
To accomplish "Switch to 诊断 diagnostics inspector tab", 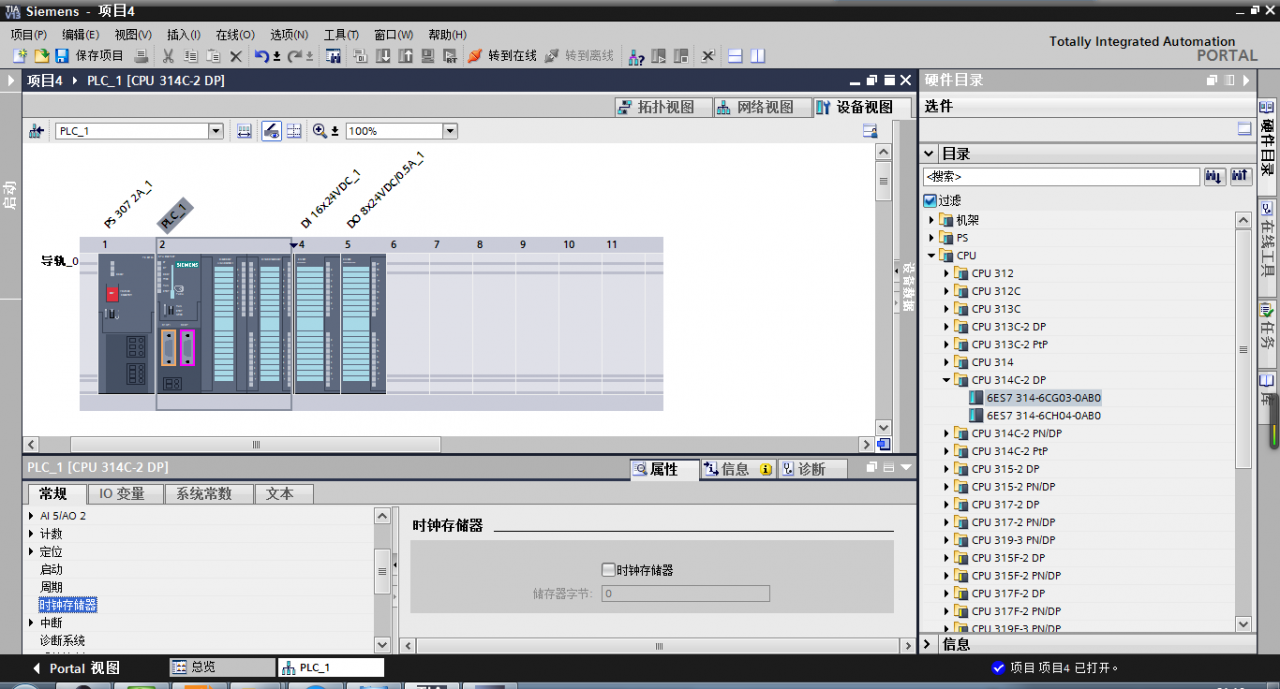I will [812, 469].
